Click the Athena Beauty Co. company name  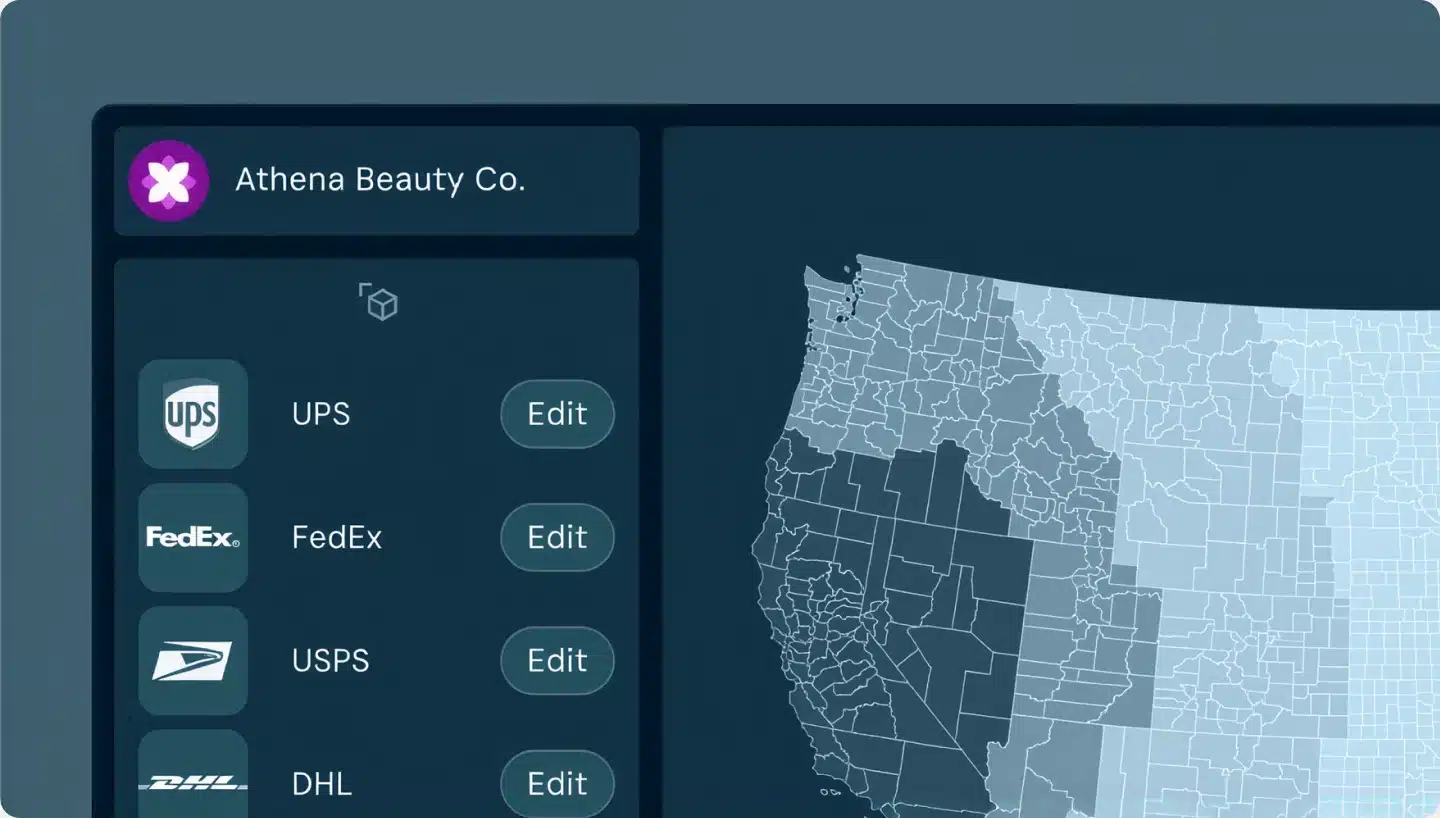pos(380,180)
